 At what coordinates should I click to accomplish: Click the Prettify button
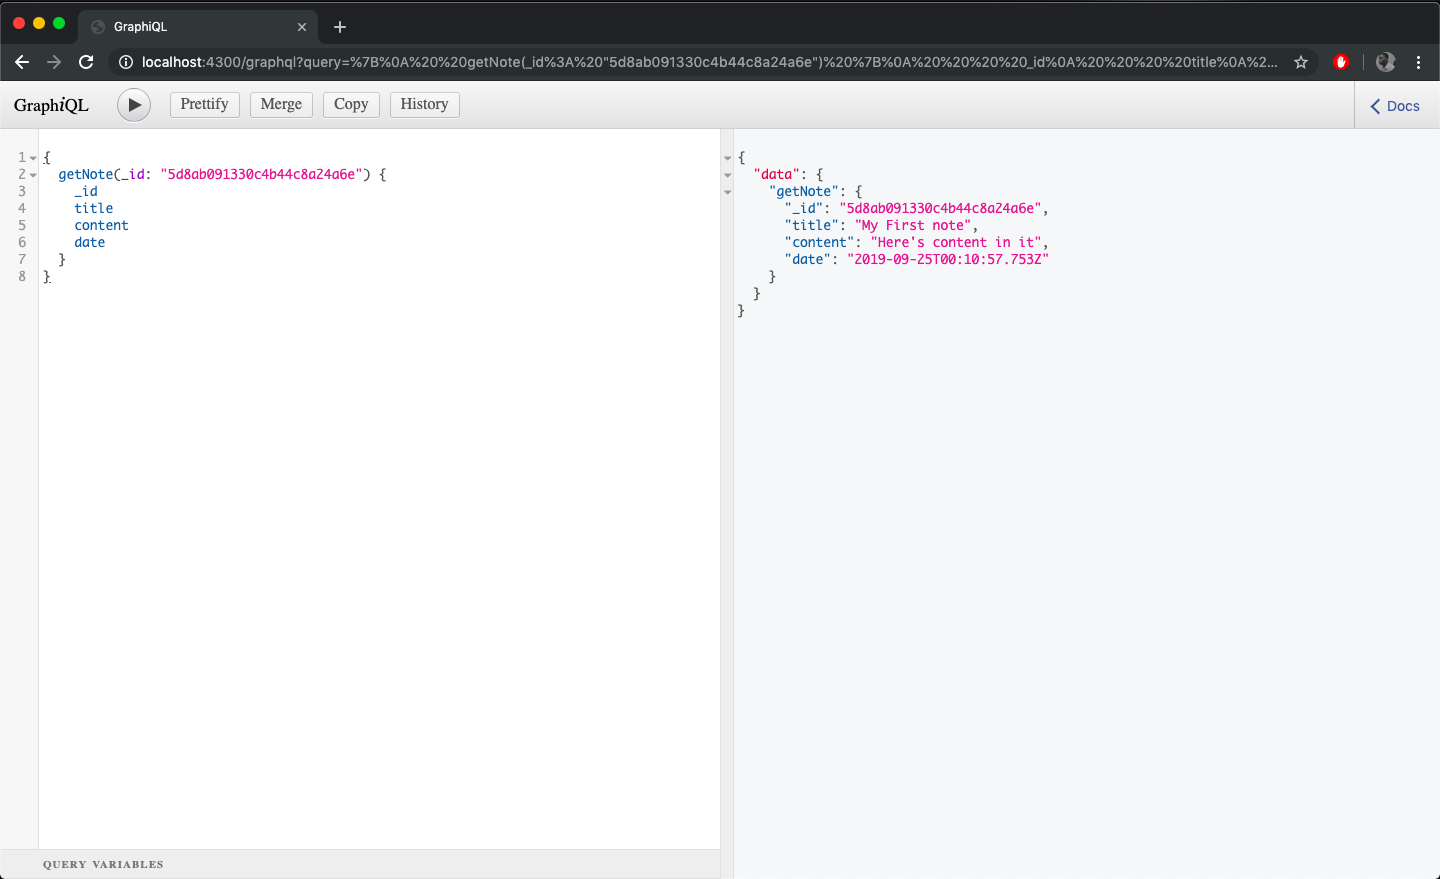click(x=205, y=104)
